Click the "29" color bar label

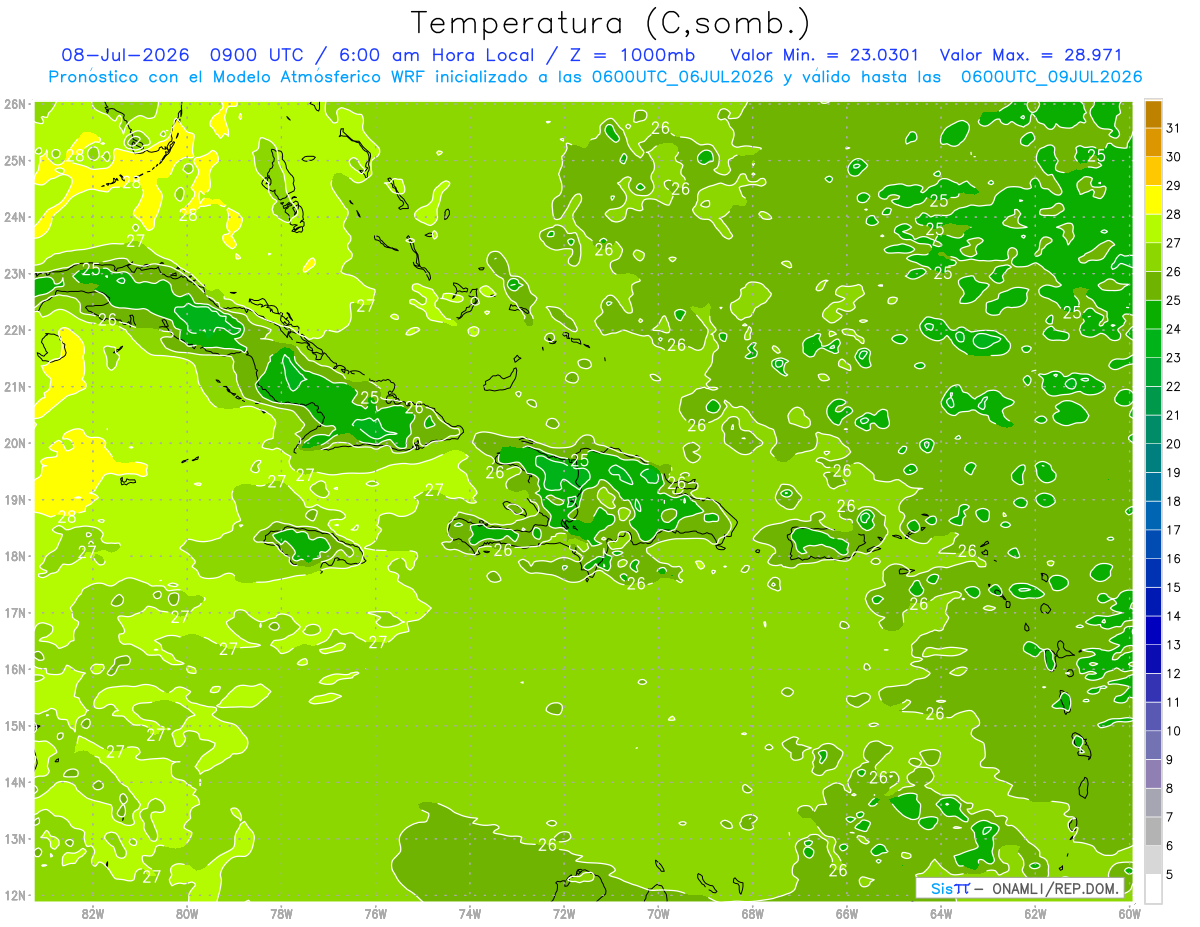[1174, 186]
